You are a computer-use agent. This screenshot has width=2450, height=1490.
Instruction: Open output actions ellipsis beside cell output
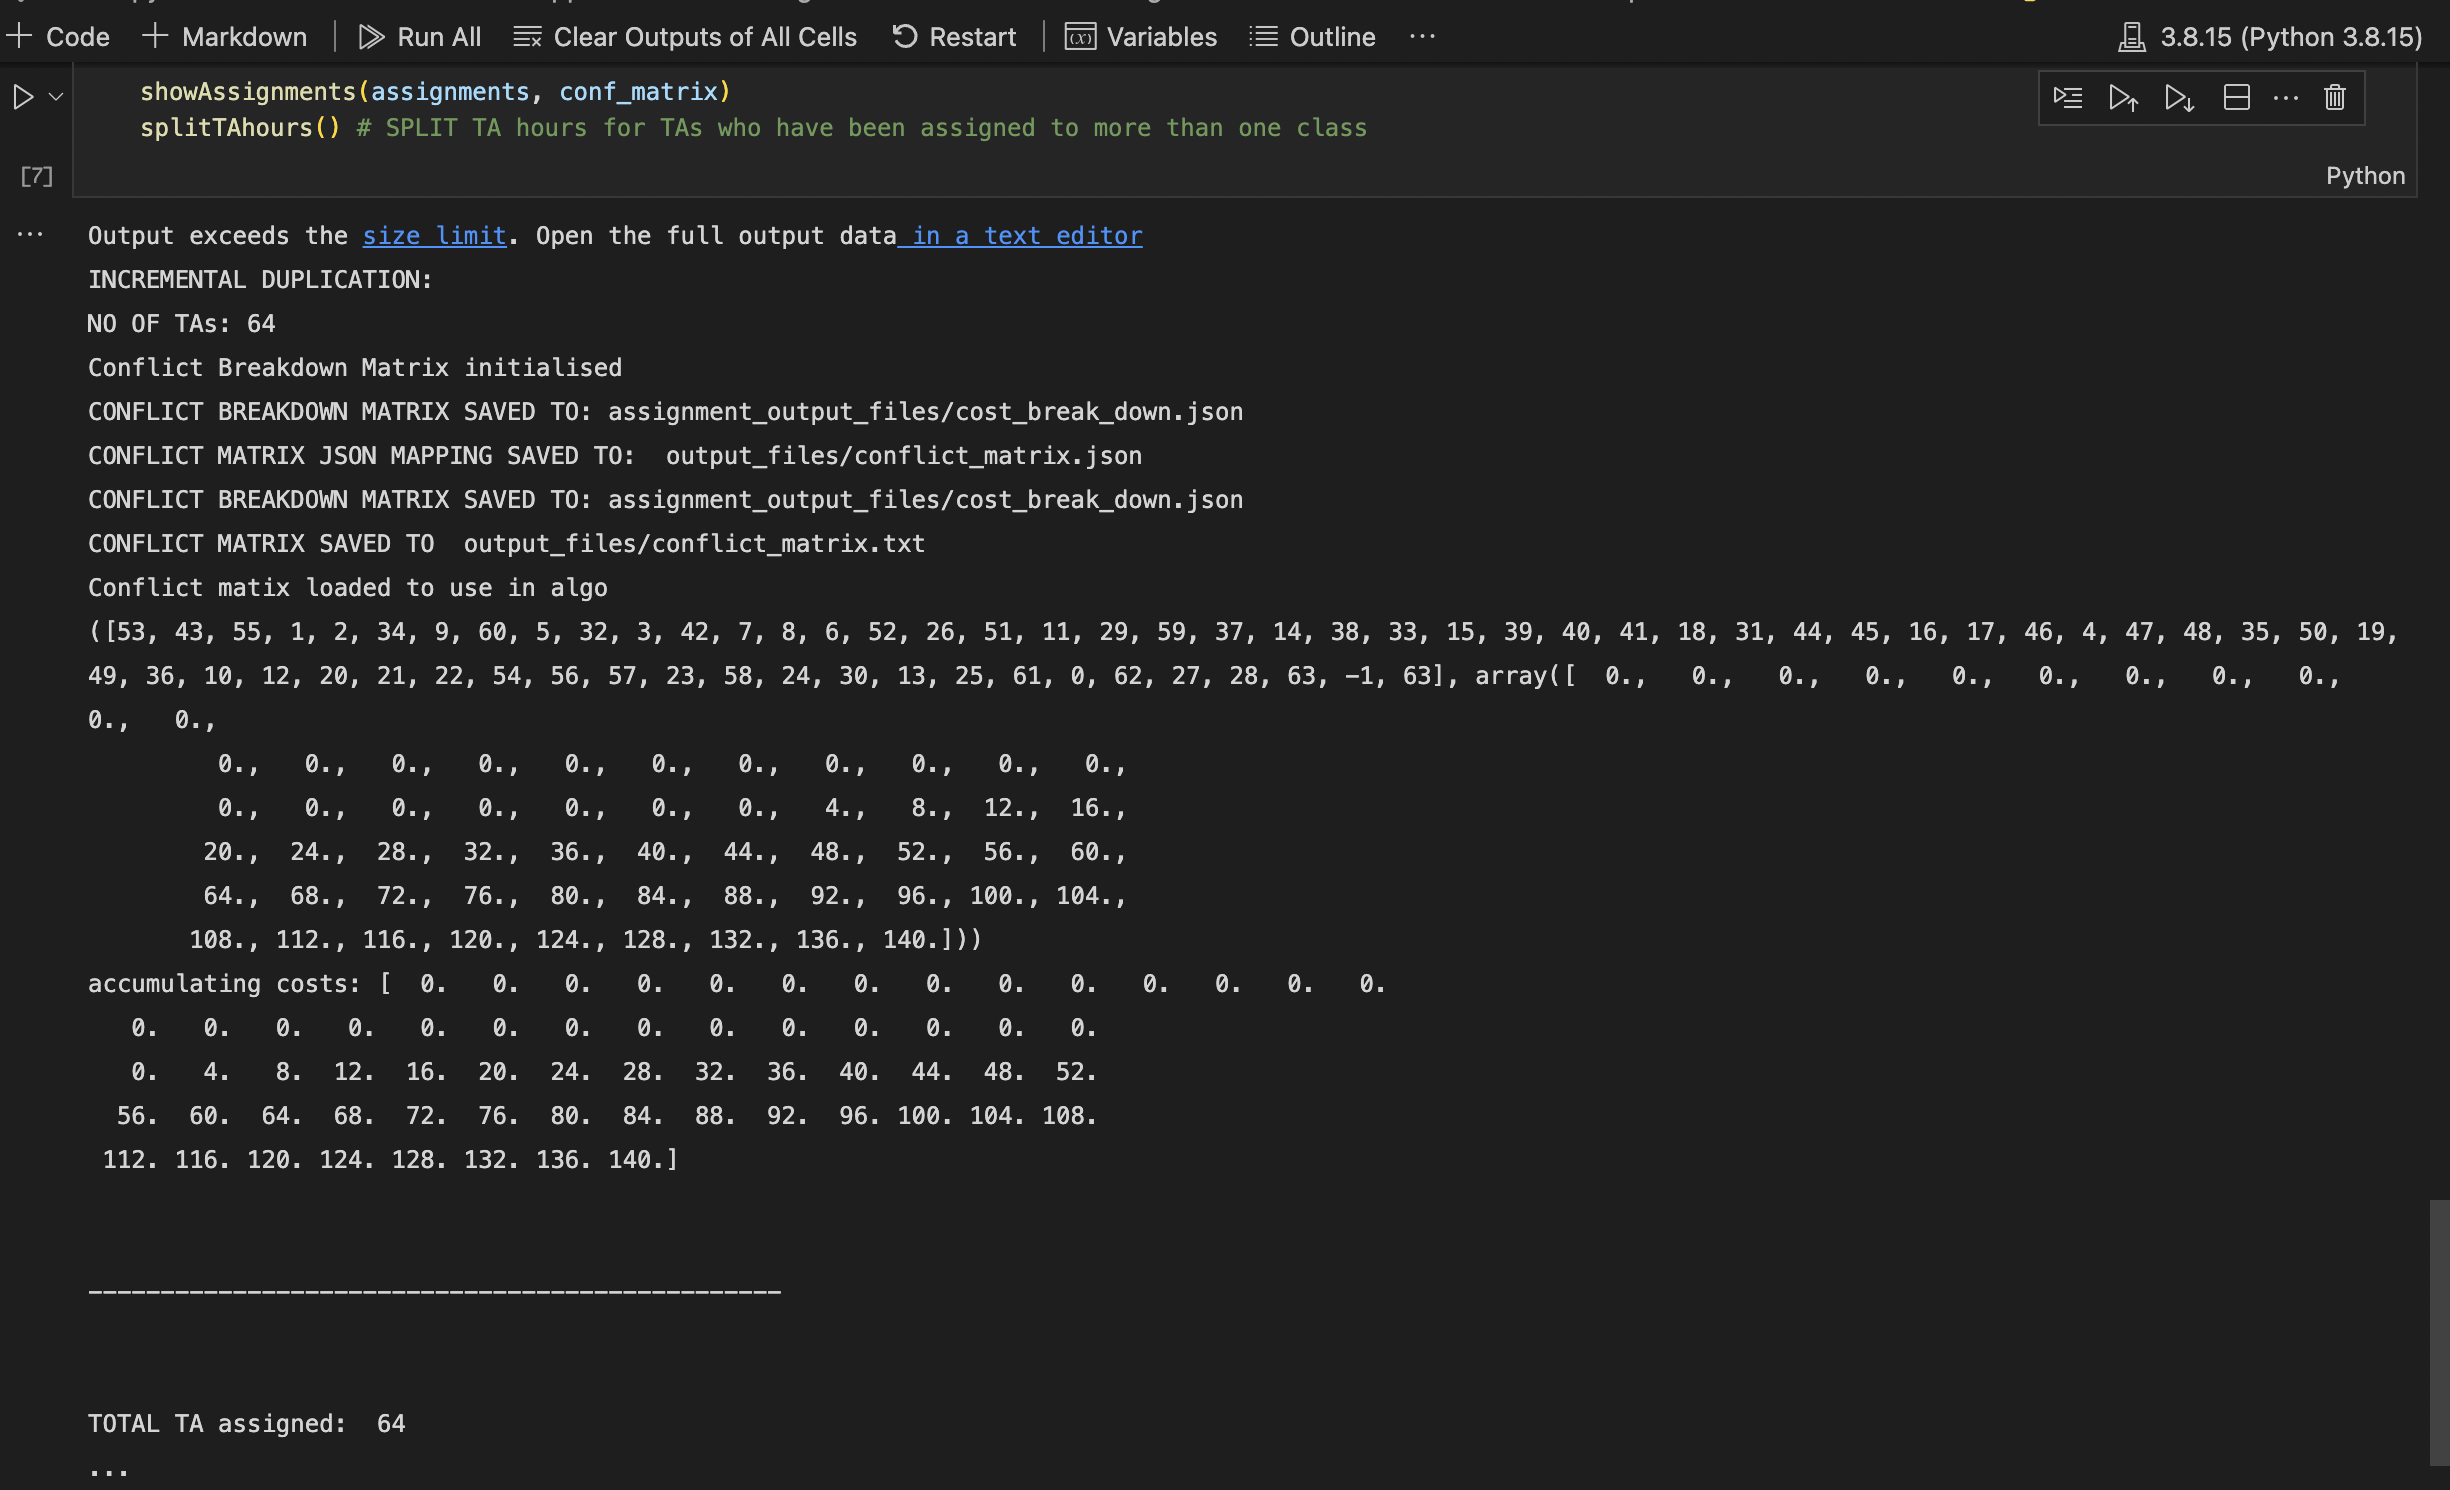(30, 235)
